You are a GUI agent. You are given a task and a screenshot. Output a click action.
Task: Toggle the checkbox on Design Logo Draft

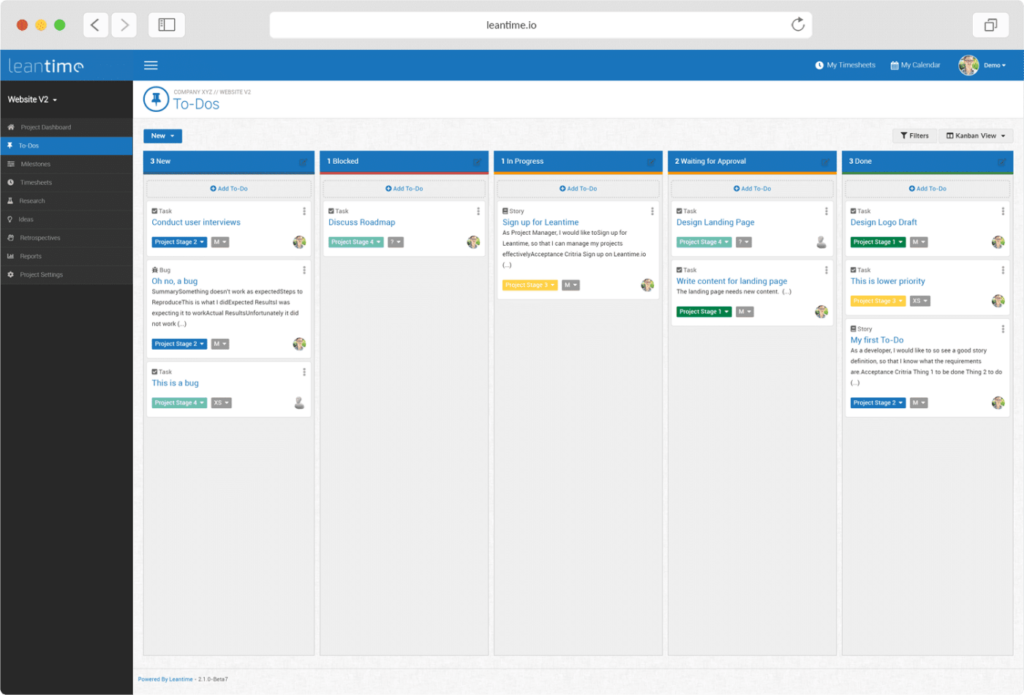point(853,211)
